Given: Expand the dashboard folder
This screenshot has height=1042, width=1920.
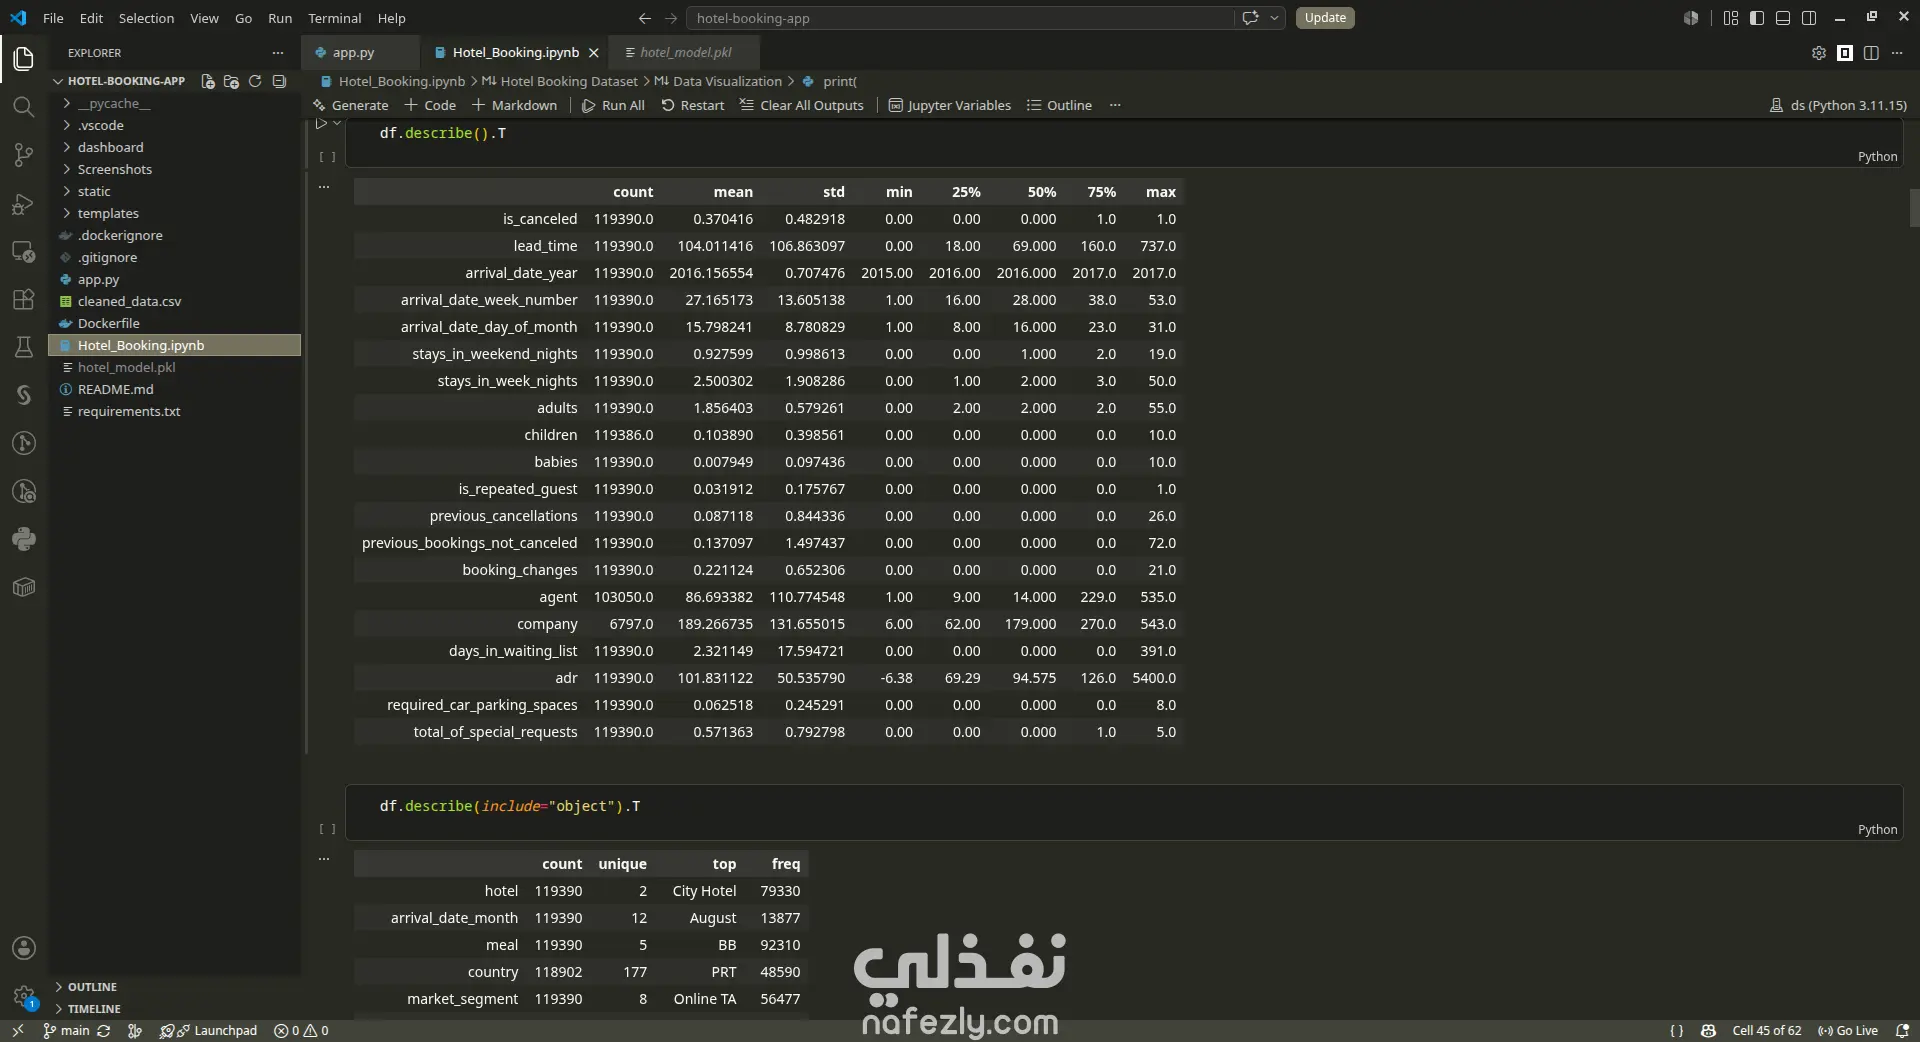Looking at the screenshot, I should [x=175, y=147].
